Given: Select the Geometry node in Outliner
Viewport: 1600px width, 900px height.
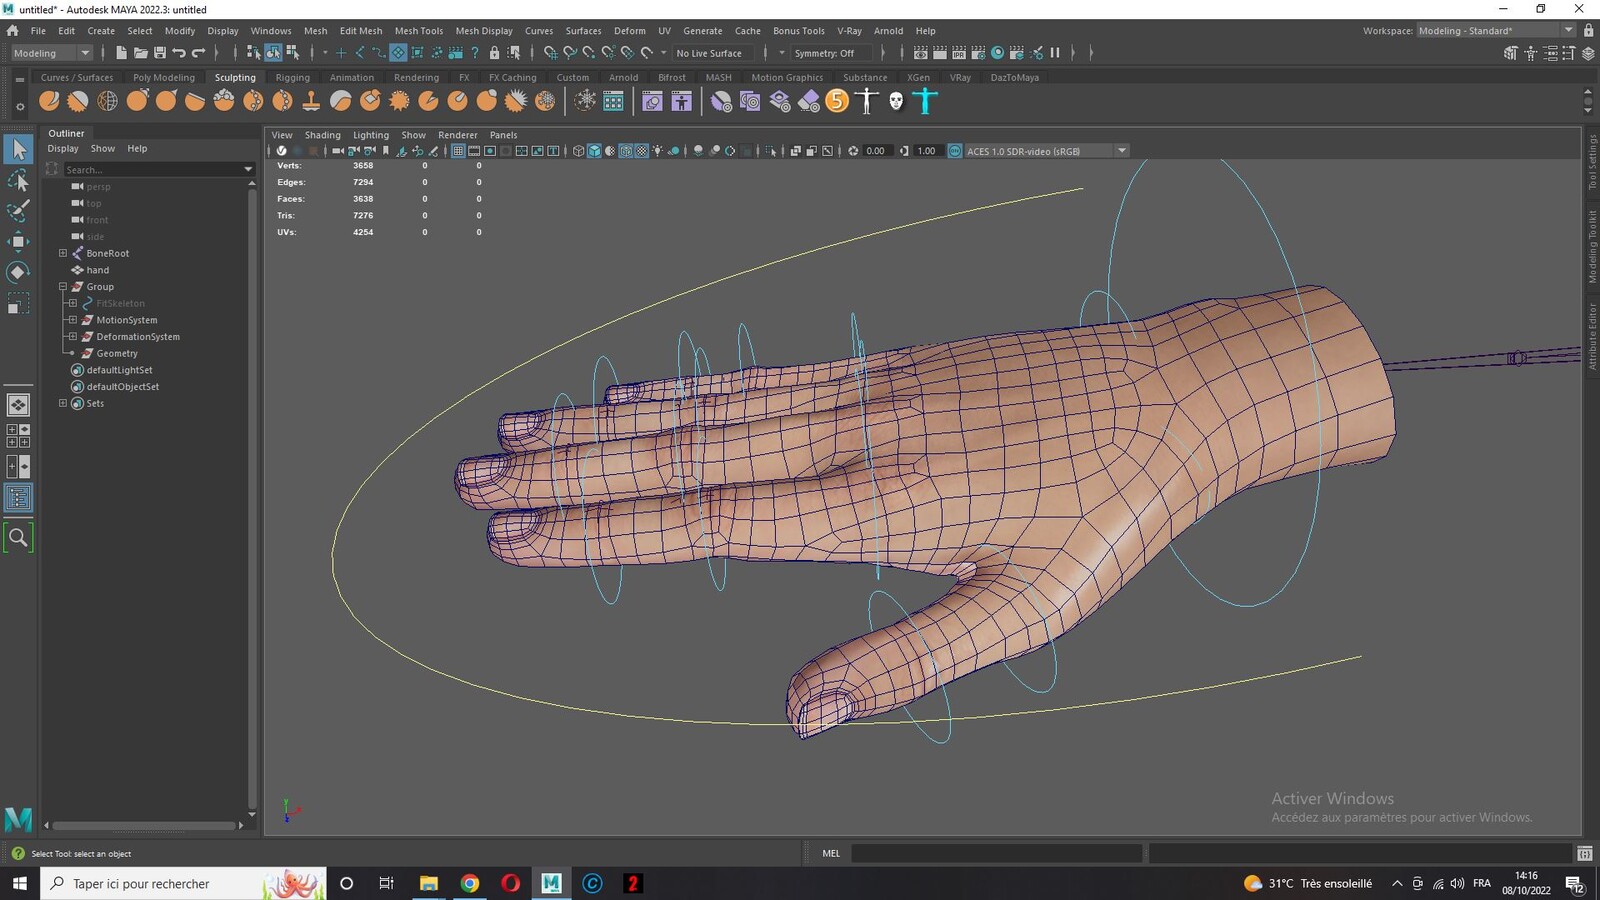Looking at the screenshot, I should pyautogui.click(x=117, y=353).
